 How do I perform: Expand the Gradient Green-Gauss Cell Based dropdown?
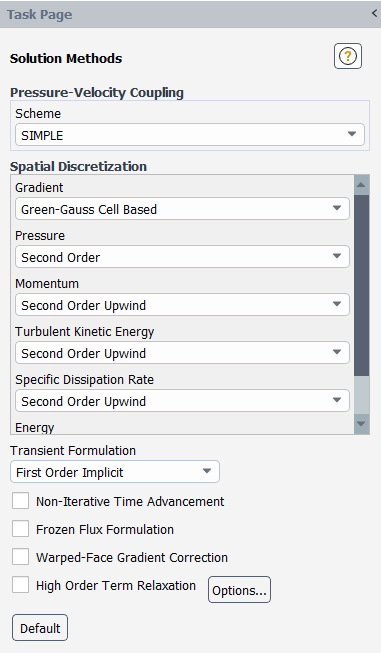click(x=182, y=209)
